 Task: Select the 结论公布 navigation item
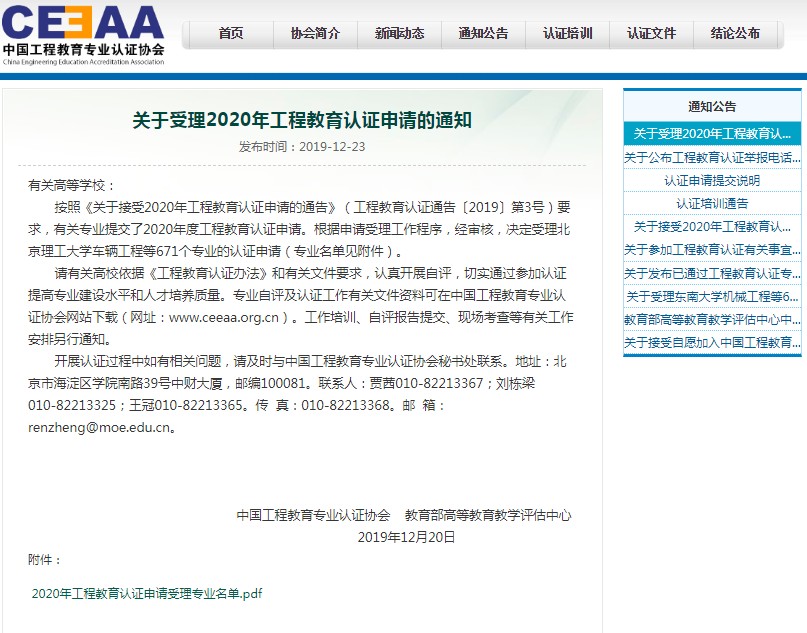pyautogui.click(x=735, y=33)
